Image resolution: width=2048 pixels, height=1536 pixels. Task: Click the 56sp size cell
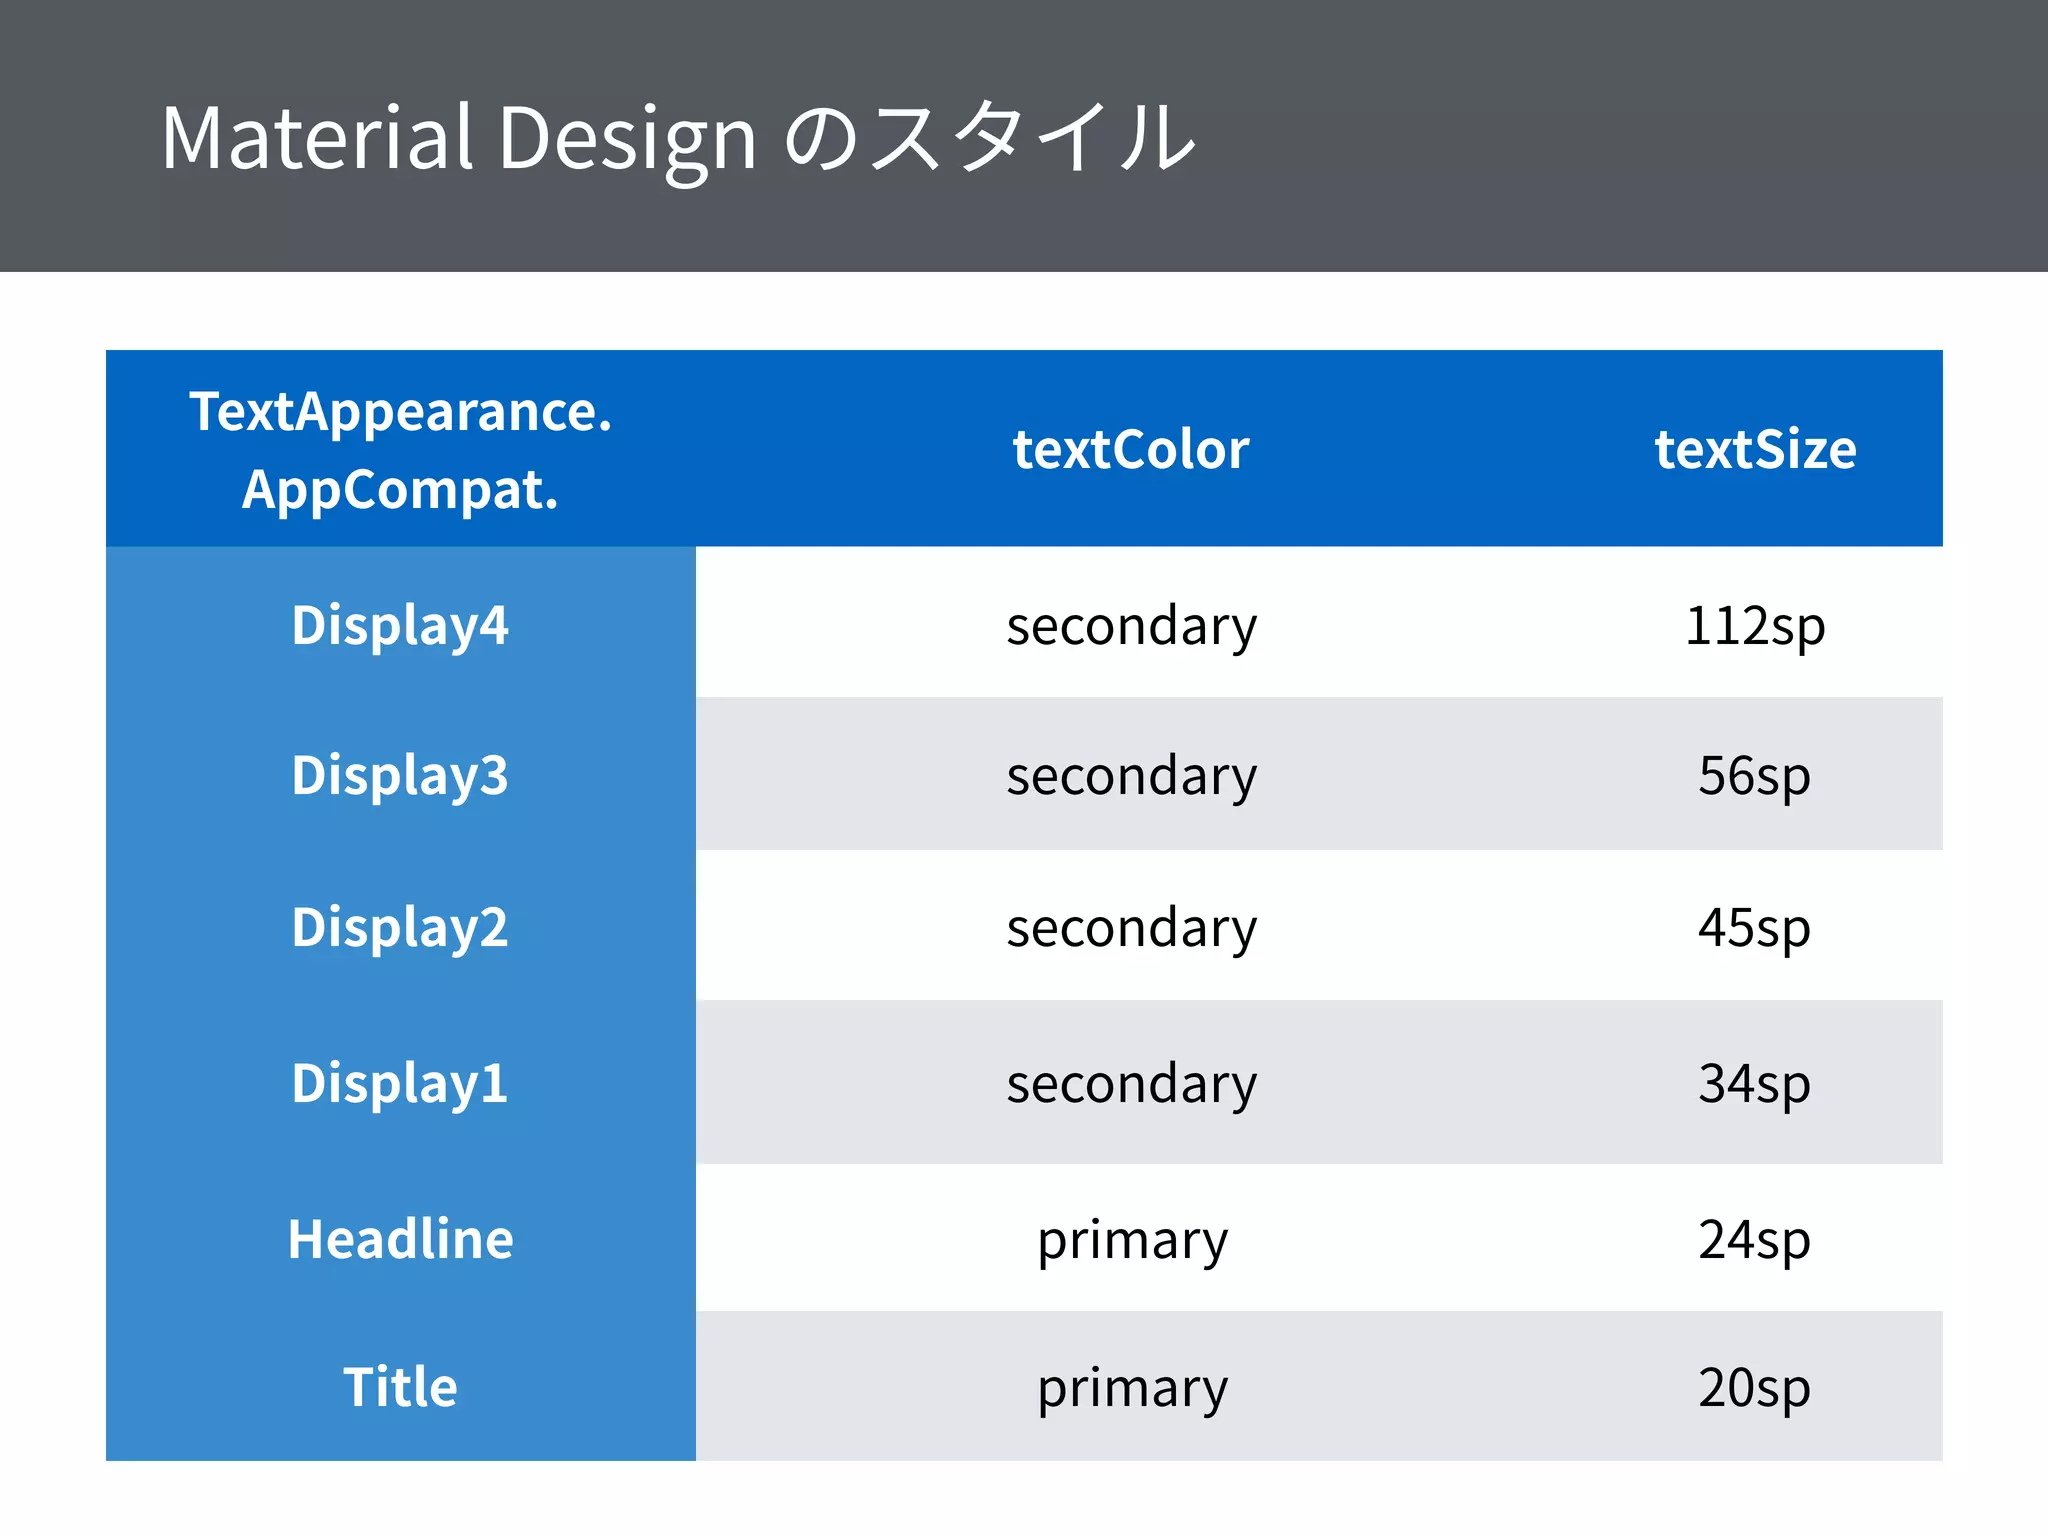pyautogui.click(x=1755, y=775)
